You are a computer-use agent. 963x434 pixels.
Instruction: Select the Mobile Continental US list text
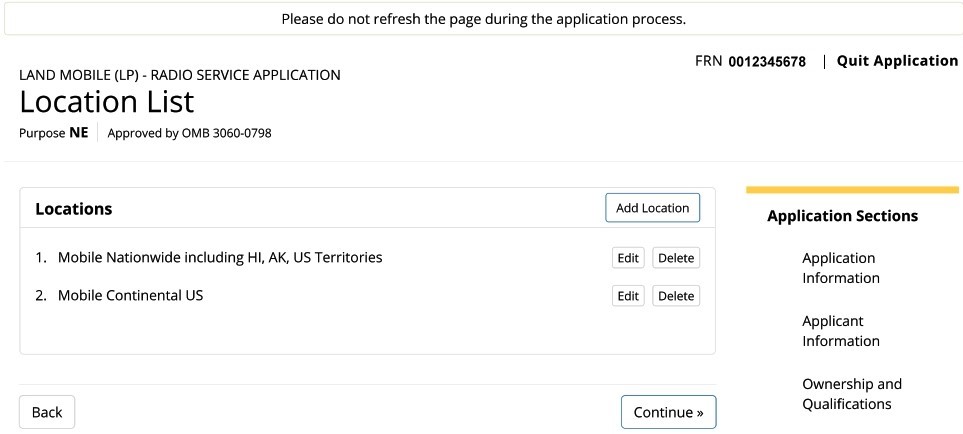[130, 295]
